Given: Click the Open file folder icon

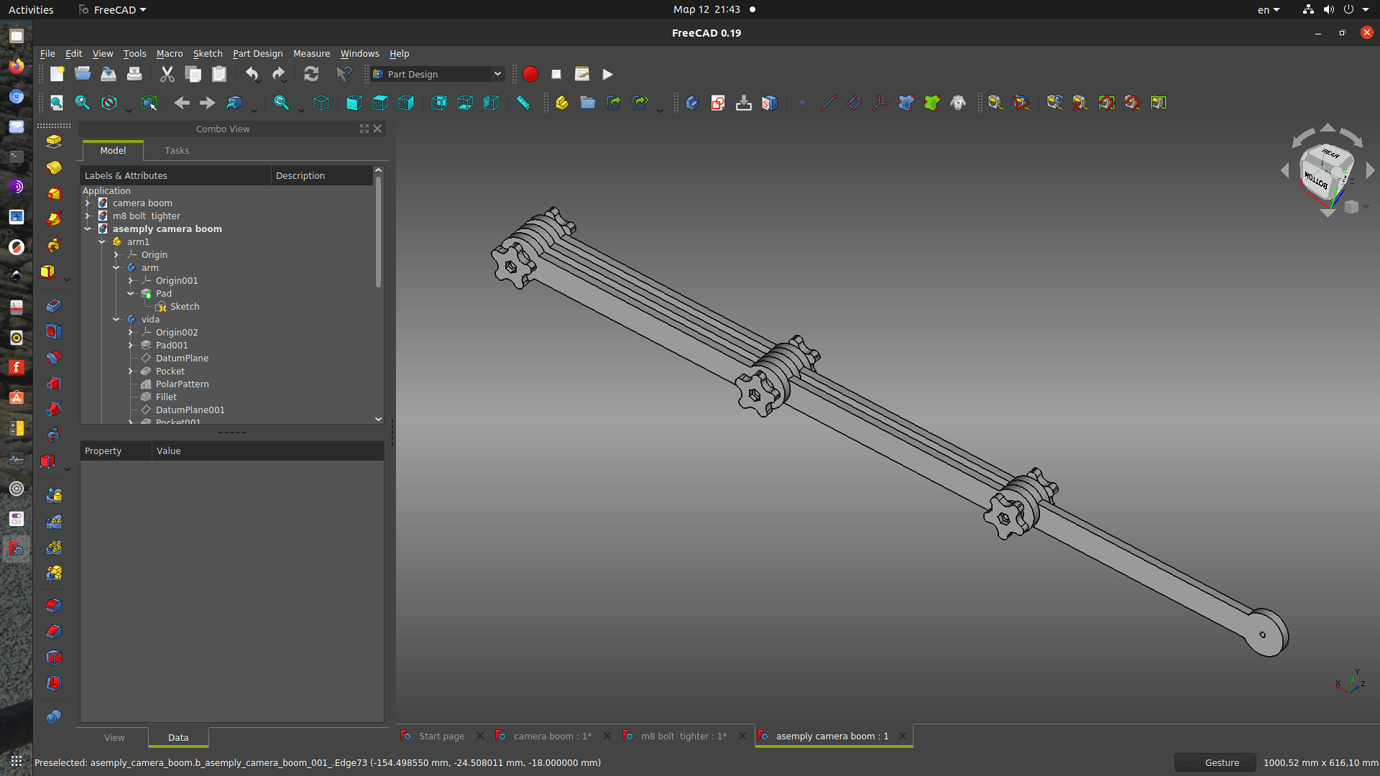Looking at the screenshot, I should (83, 74).
